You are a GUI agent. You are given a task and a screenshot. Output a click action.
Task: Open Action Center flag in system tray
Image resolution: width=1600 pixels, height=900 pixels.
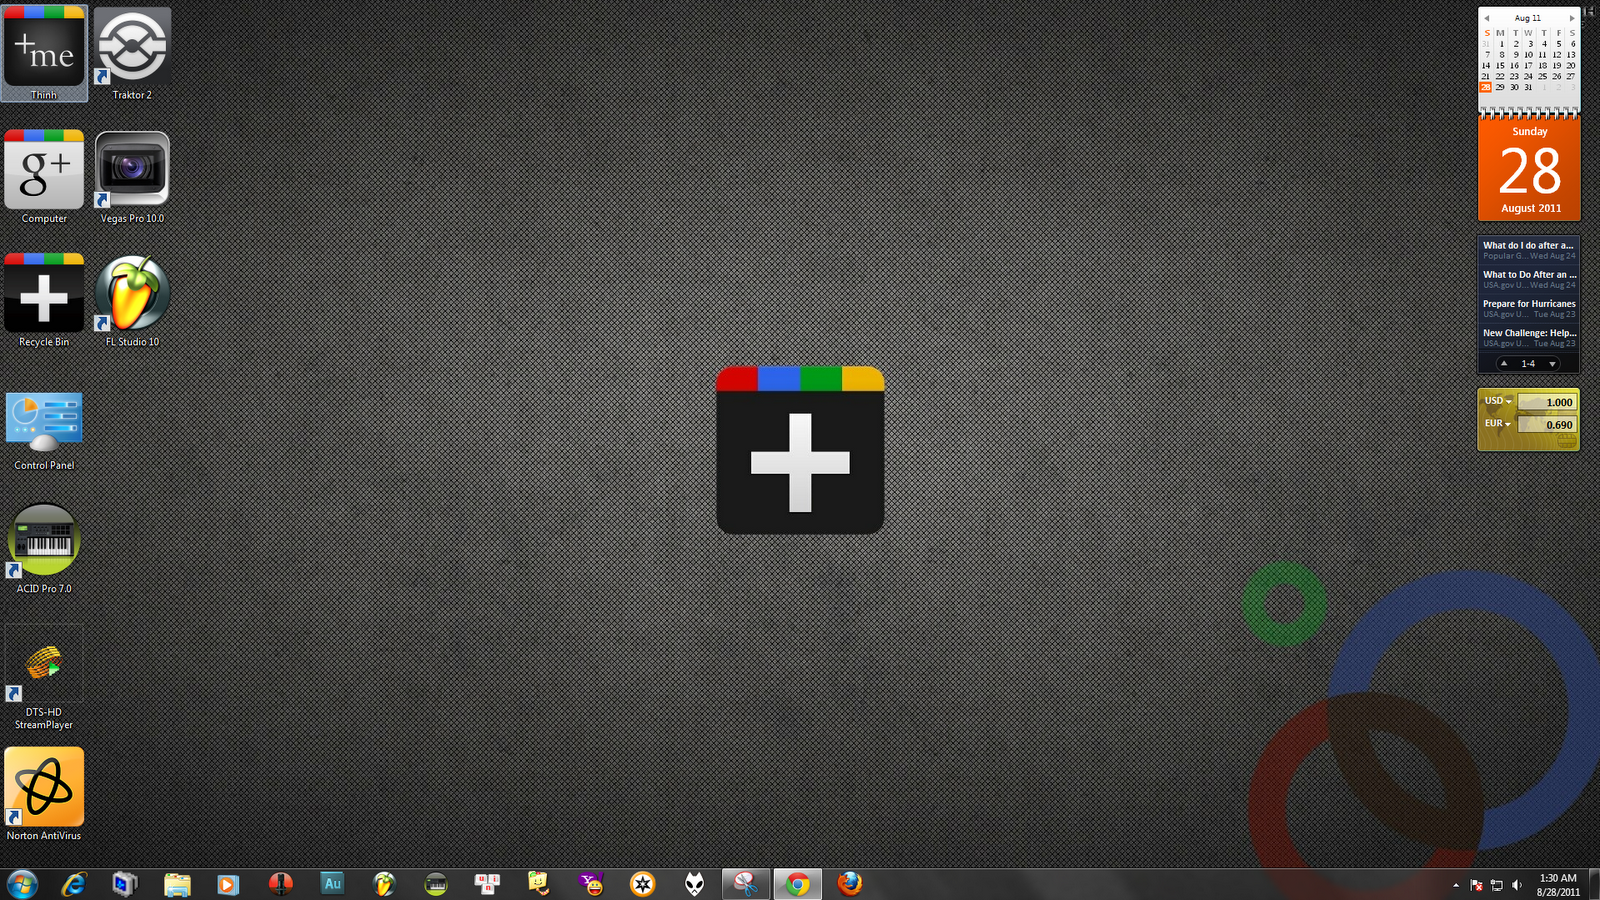pyautogui.click(x=1477, y=885)
